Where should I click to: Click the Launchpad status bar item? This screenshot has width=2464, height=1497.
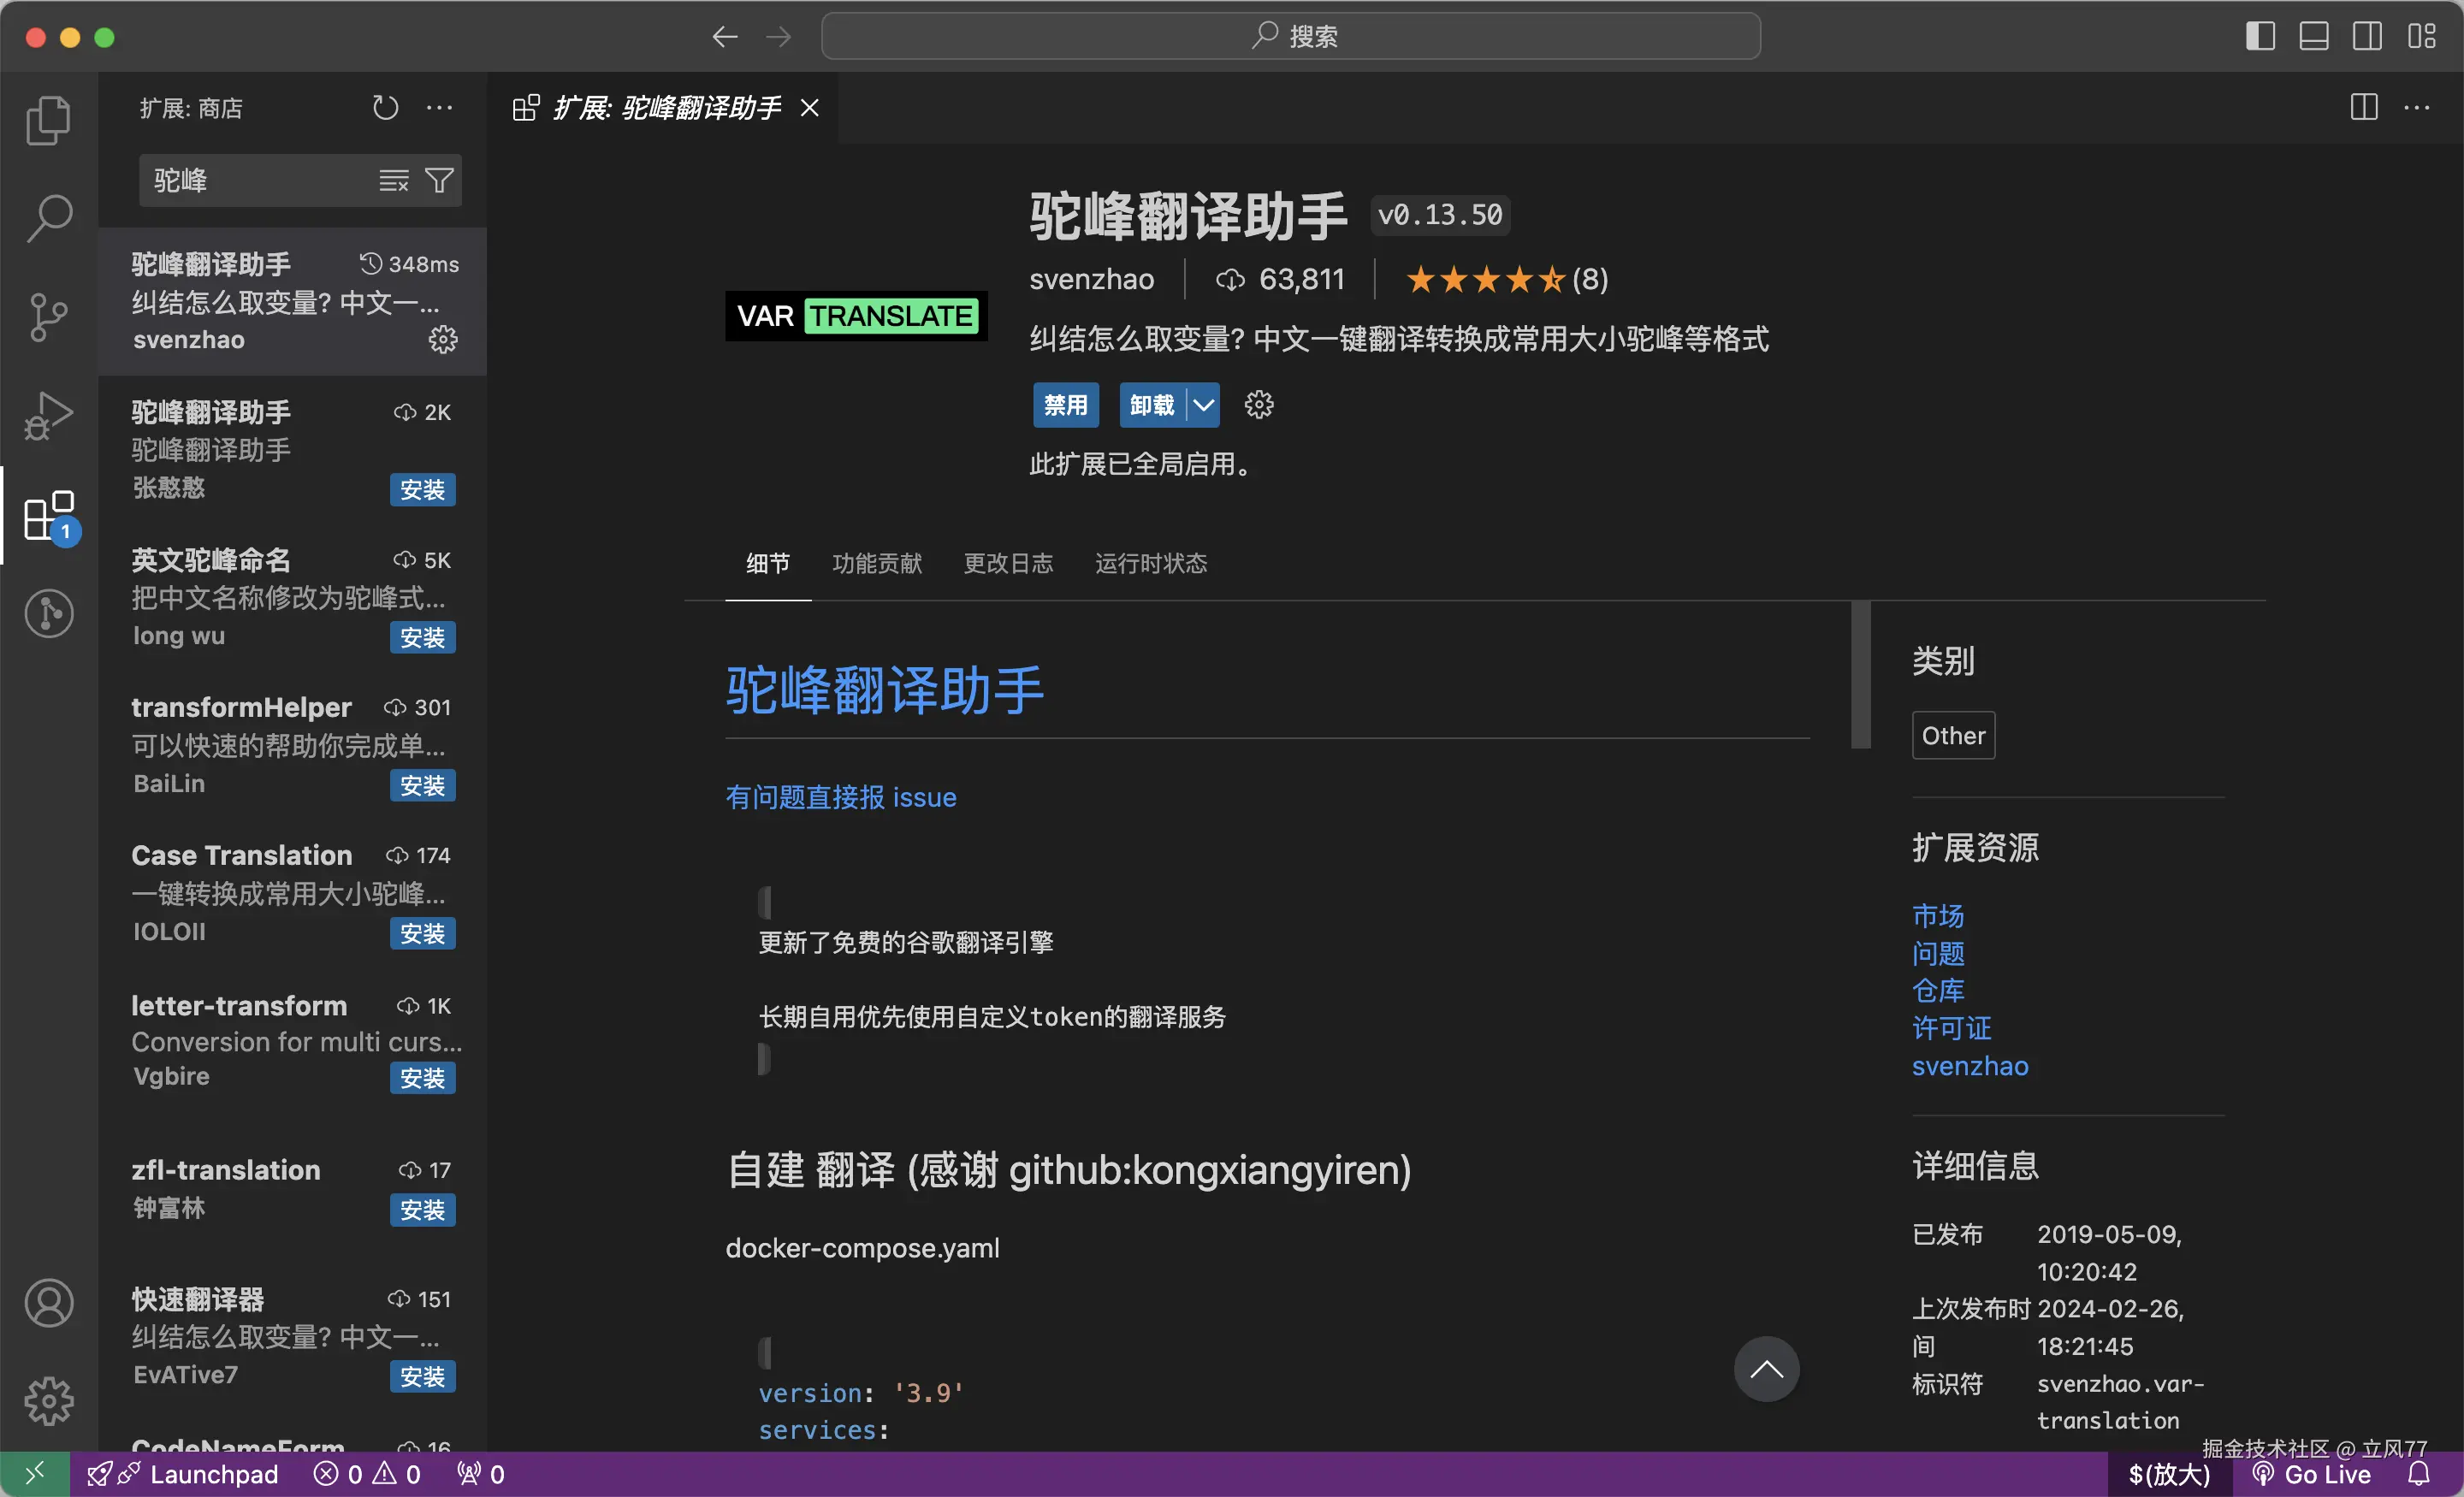point(183,1474)
